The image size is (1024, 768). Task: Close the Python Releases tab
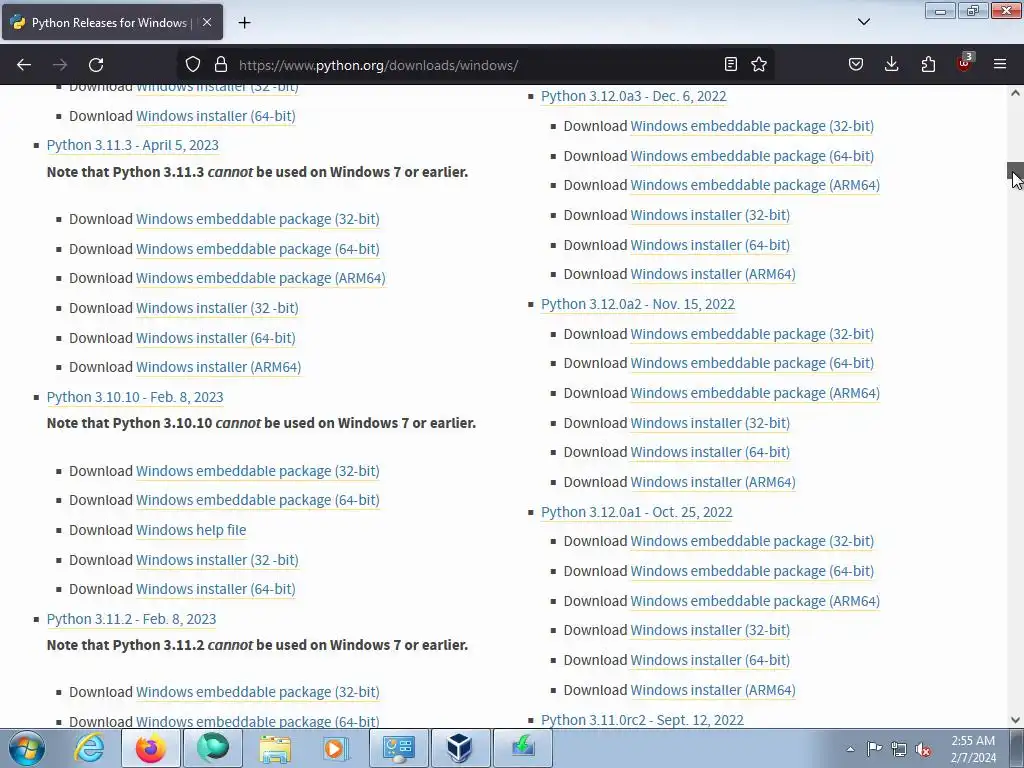[x=207, y=22]
